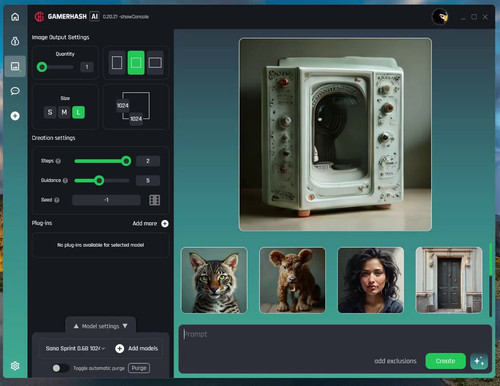Select landscape aspect ratio
This screenshot has height=386, width=500.
click(x=155, y=63)
